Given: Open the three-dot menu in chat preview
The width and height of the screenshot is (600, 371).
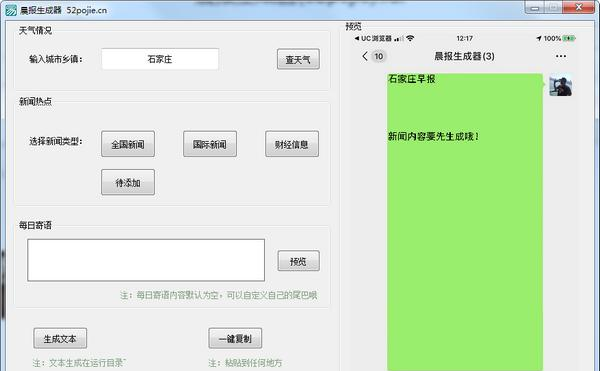Looking at the screenshot, I should pos(561,56).
